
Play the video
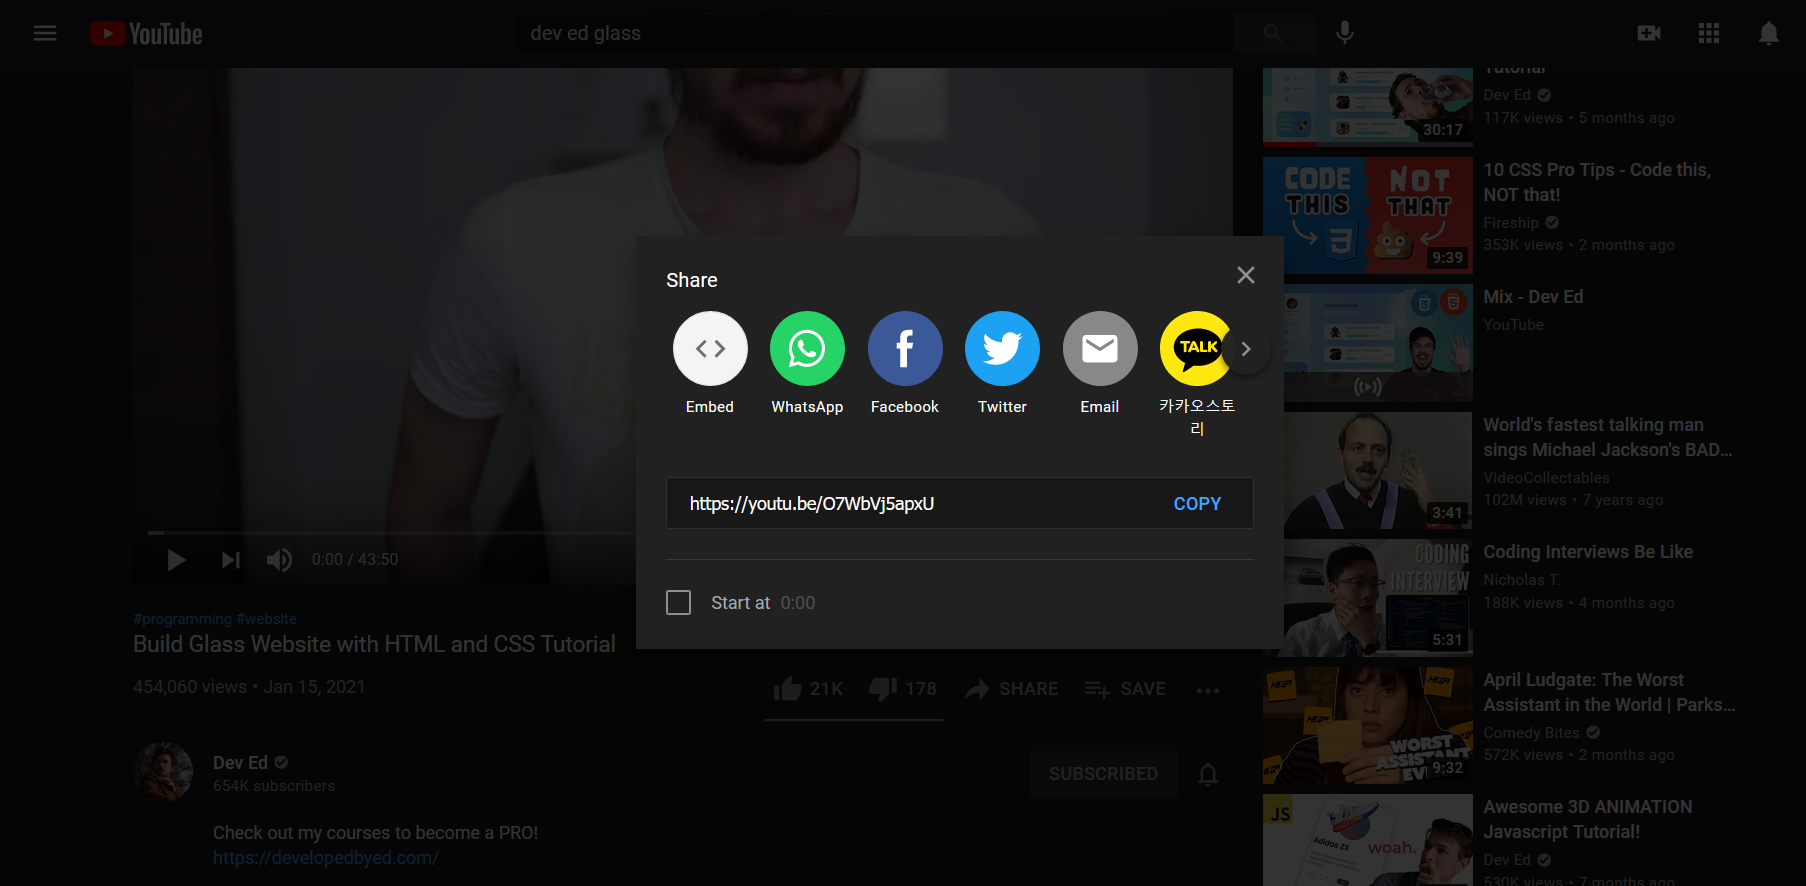pos(176,560)
